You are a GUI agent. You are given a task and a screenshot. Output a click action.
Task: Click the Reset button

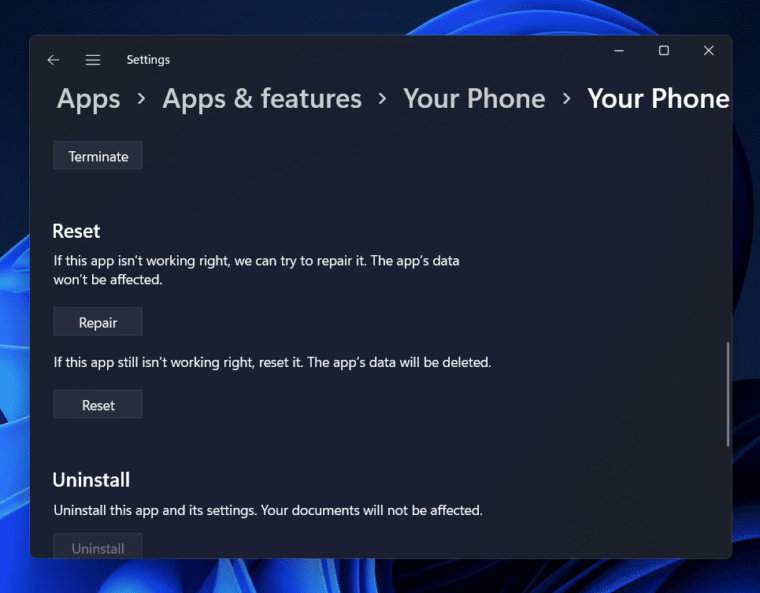tap(98, 404)
